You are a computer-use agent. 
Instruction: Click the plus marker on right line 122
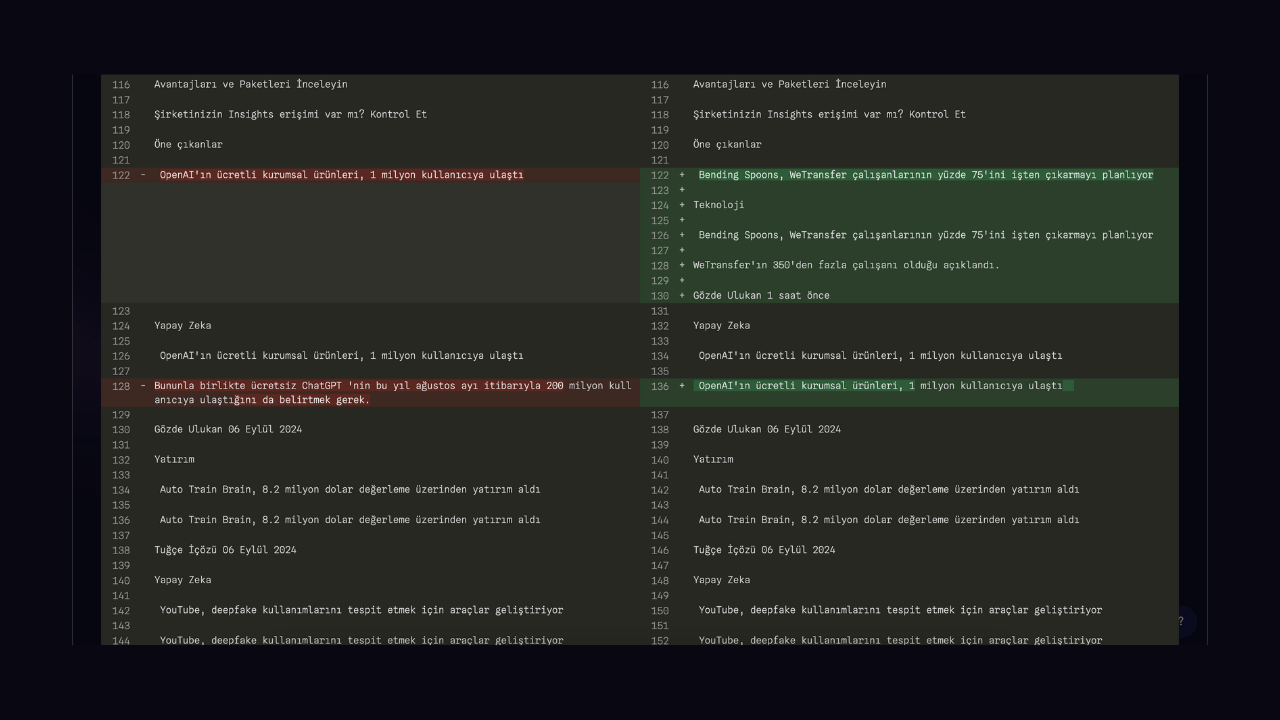[682, 175]
